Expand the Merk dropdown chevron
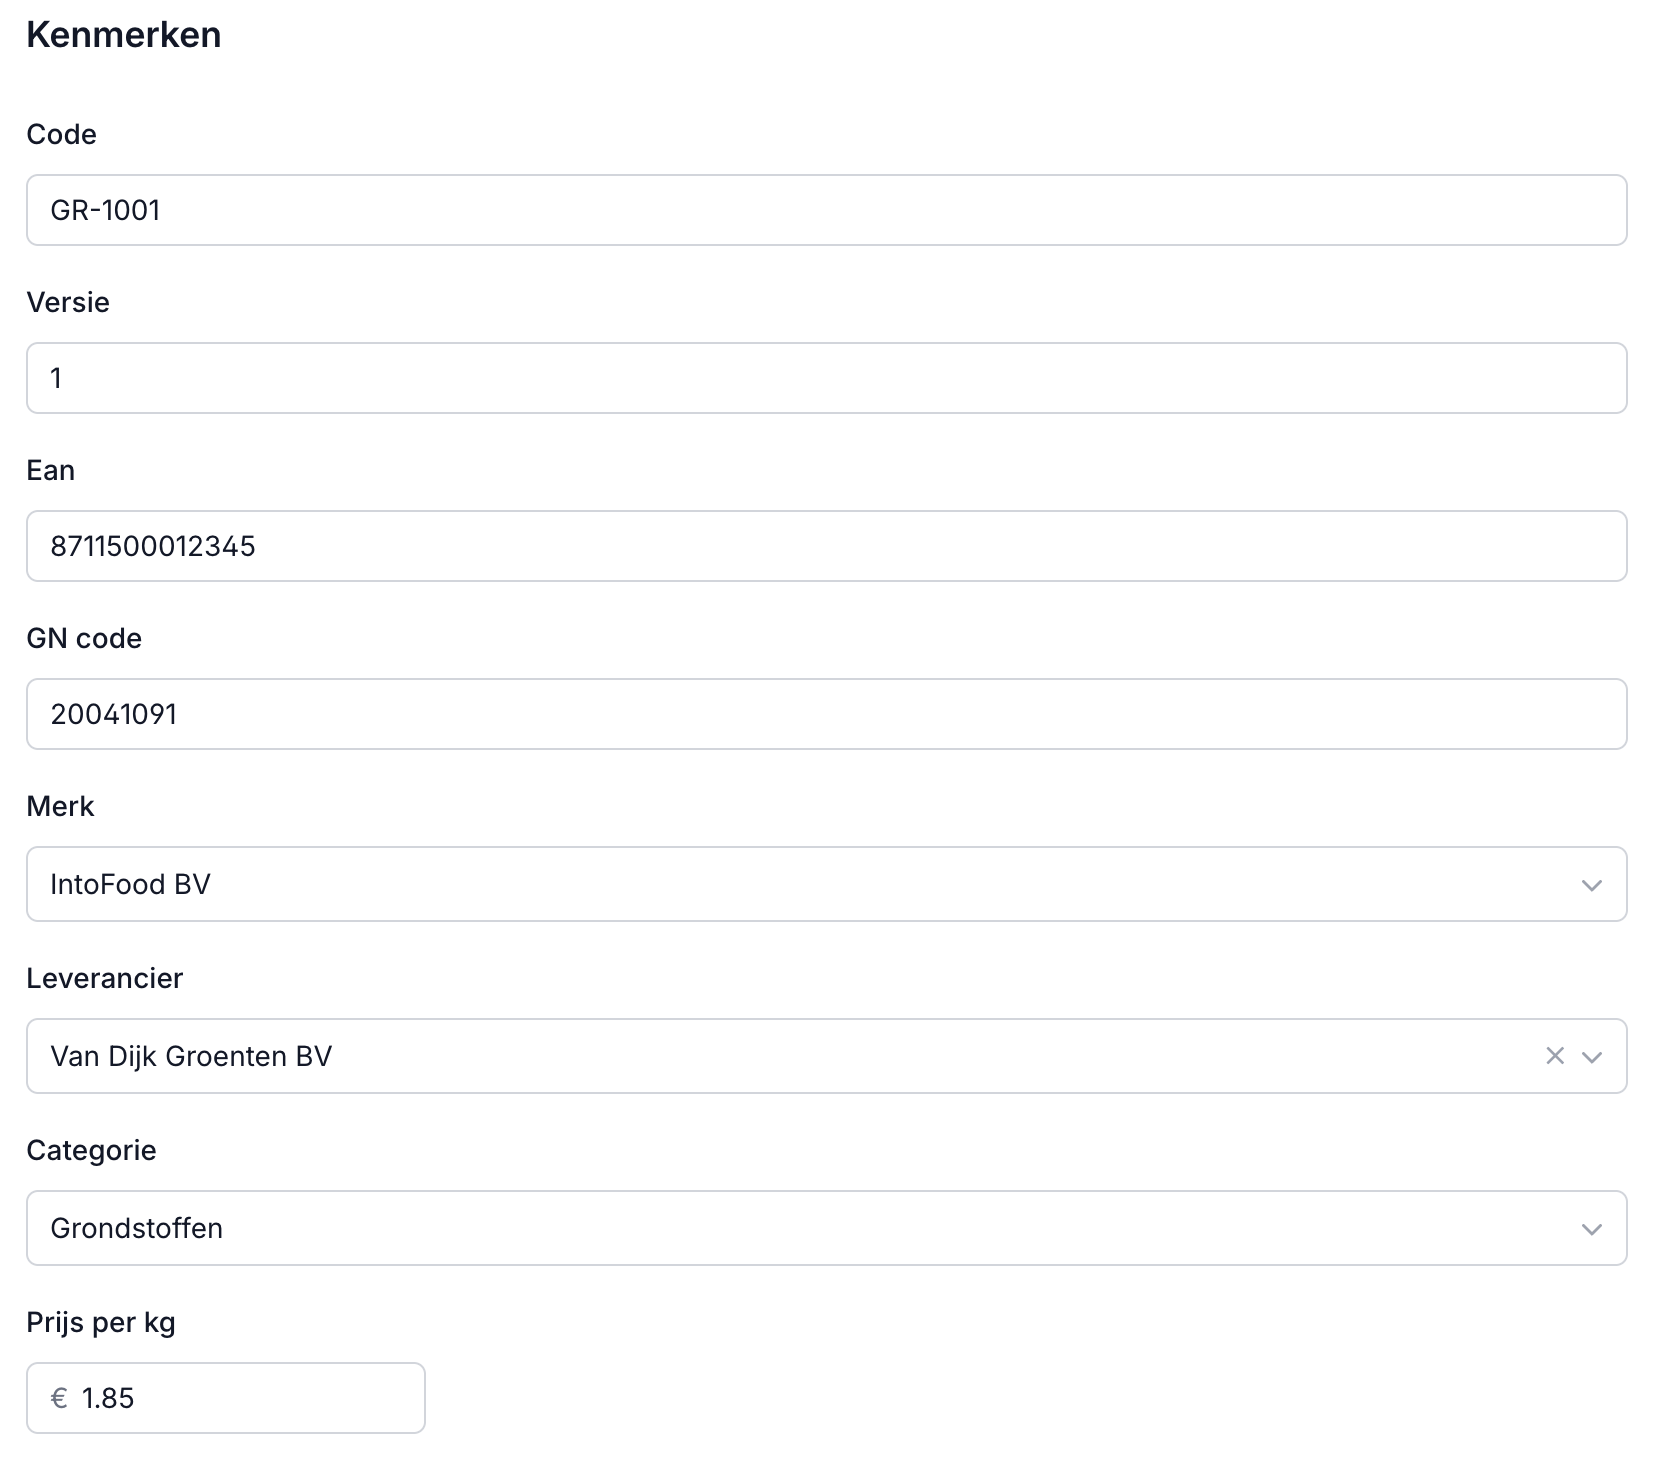 tap(1592, 885)
